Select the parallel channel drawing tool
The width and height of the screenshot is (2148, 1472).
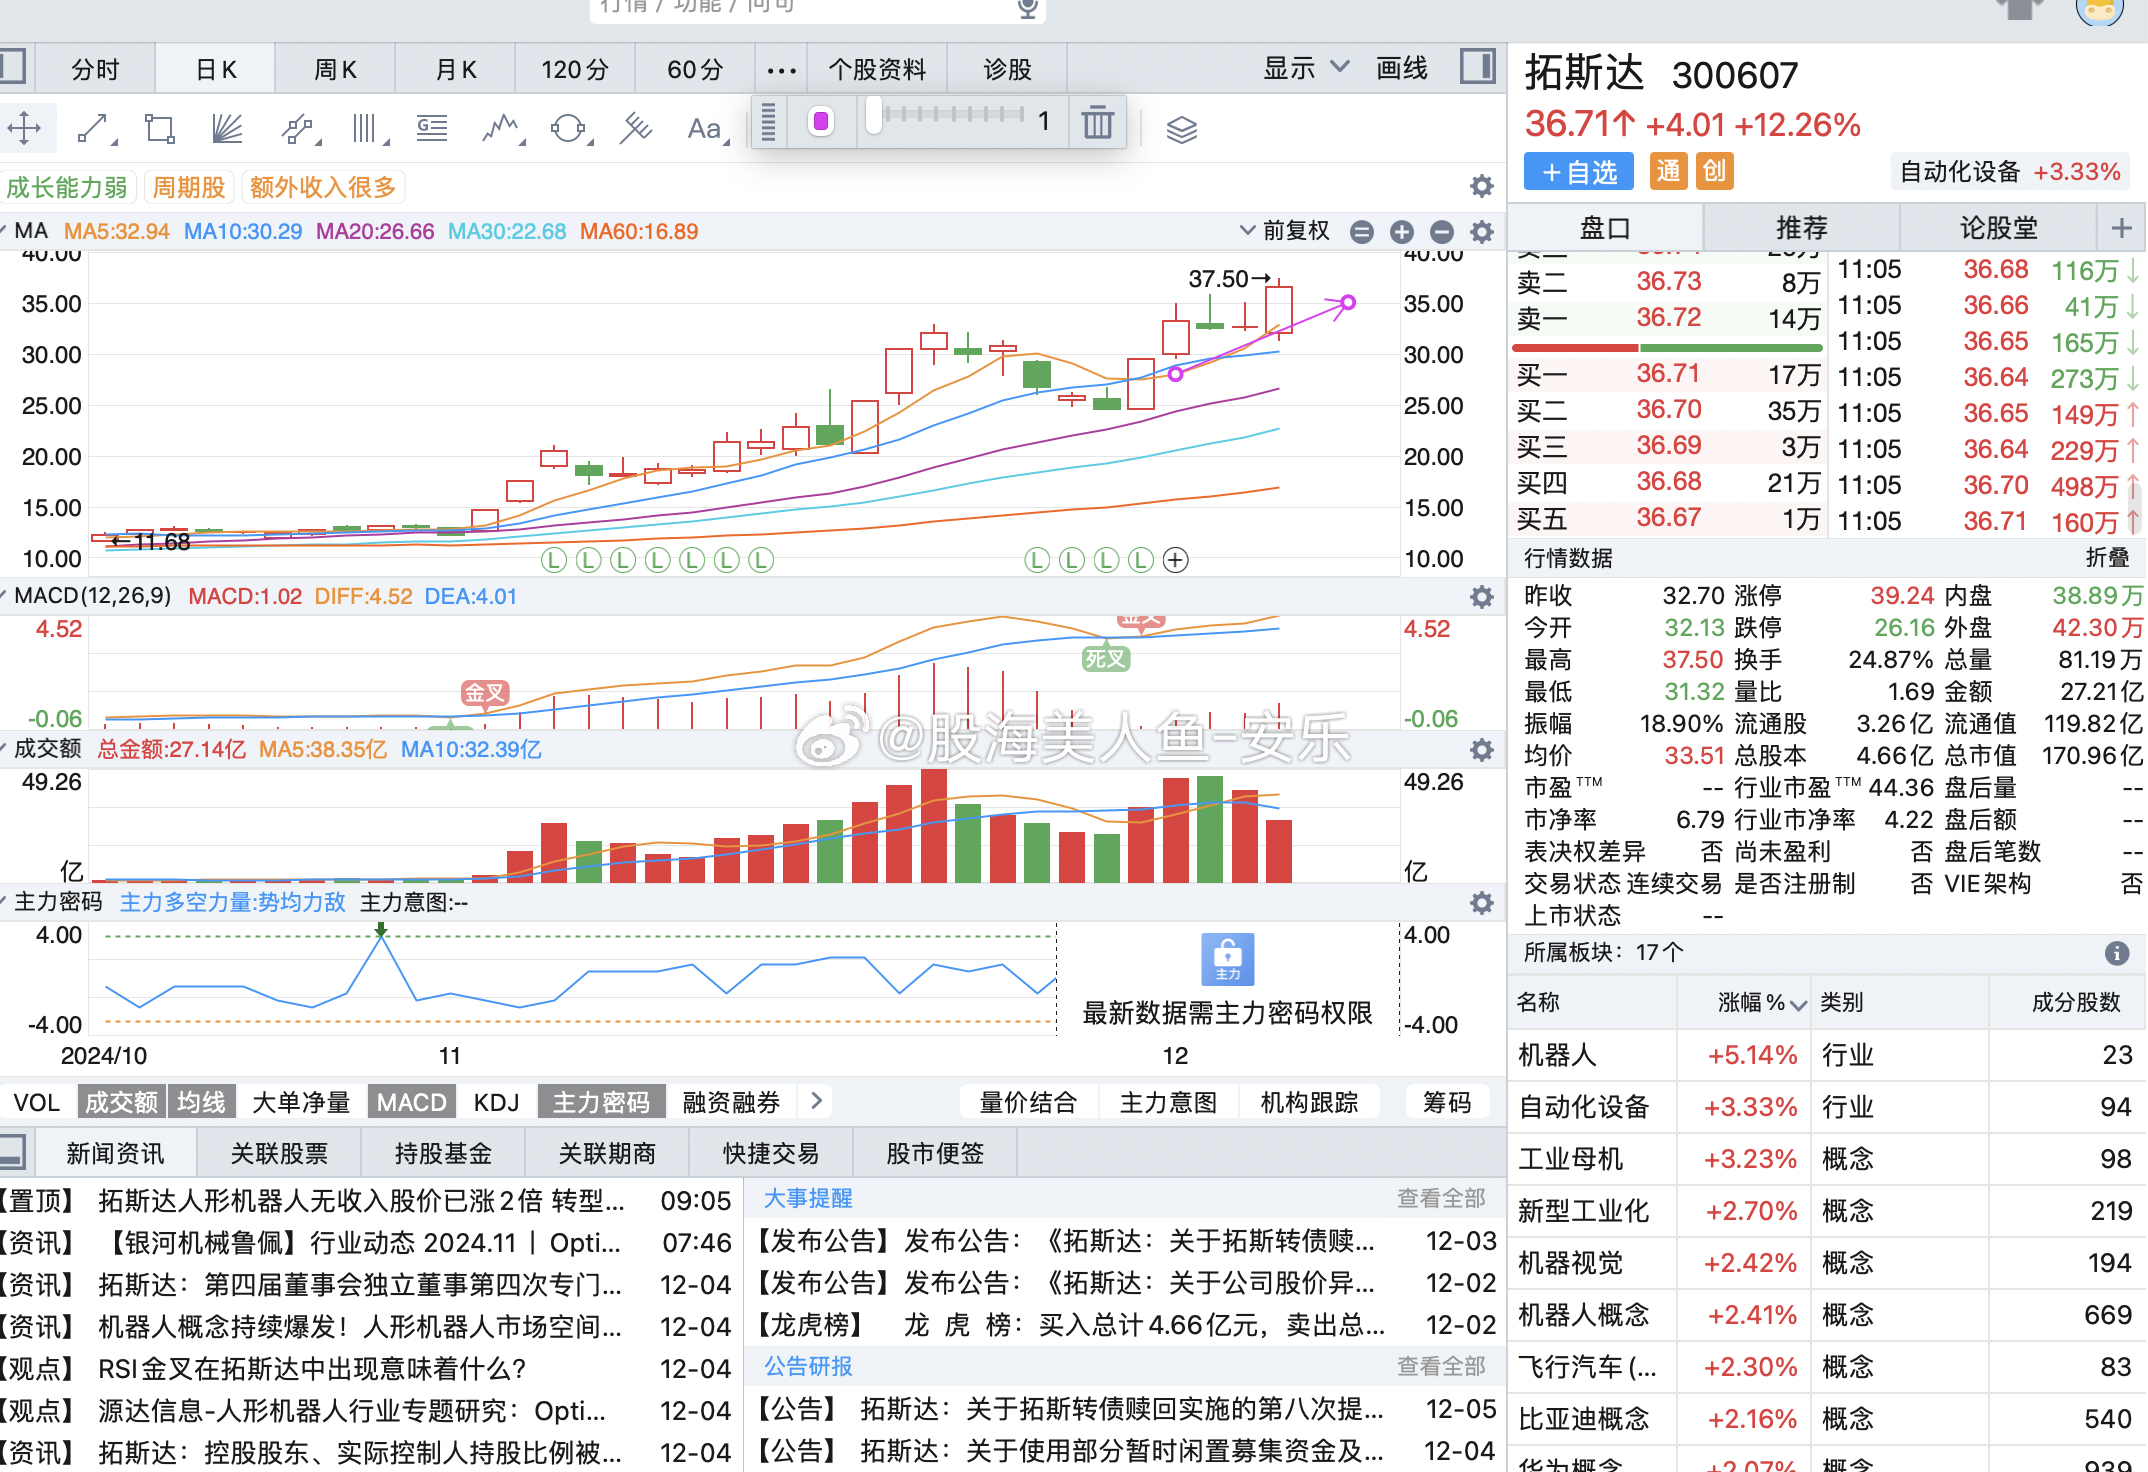[x=298, y=129]
